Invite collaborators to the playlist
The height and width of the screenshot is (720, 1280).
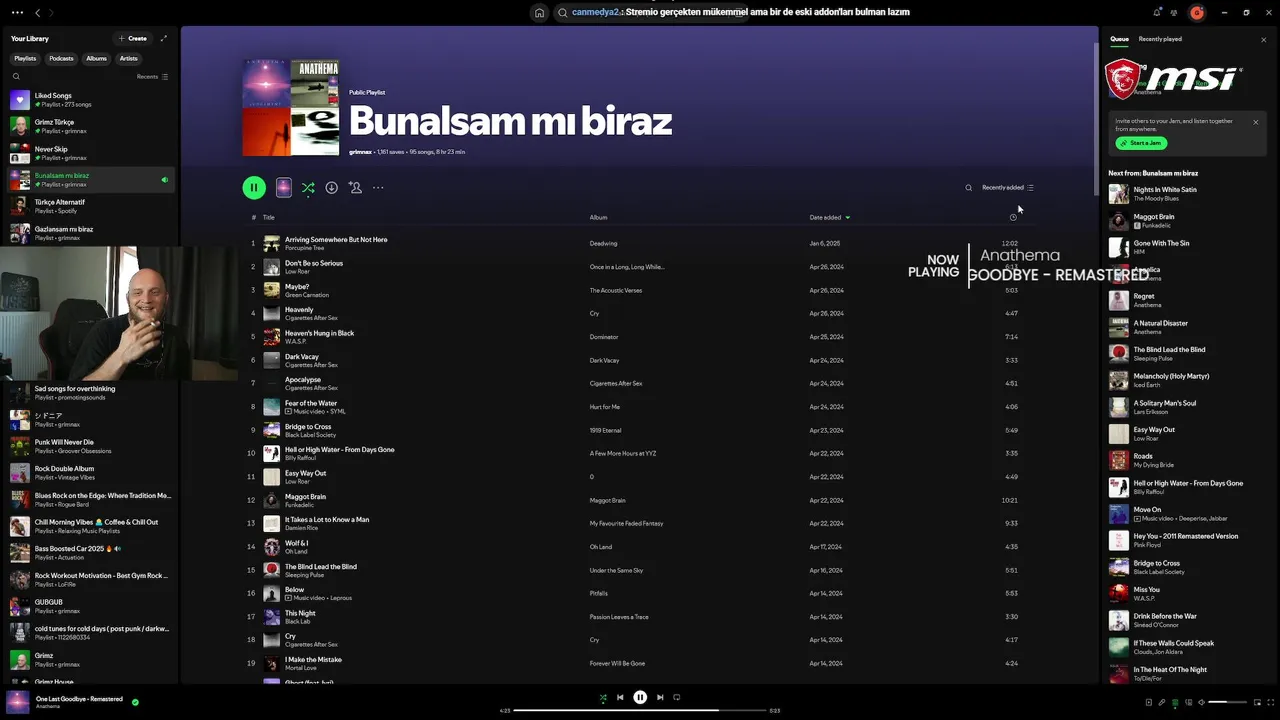pyautogui.click(x=355, y=187)
